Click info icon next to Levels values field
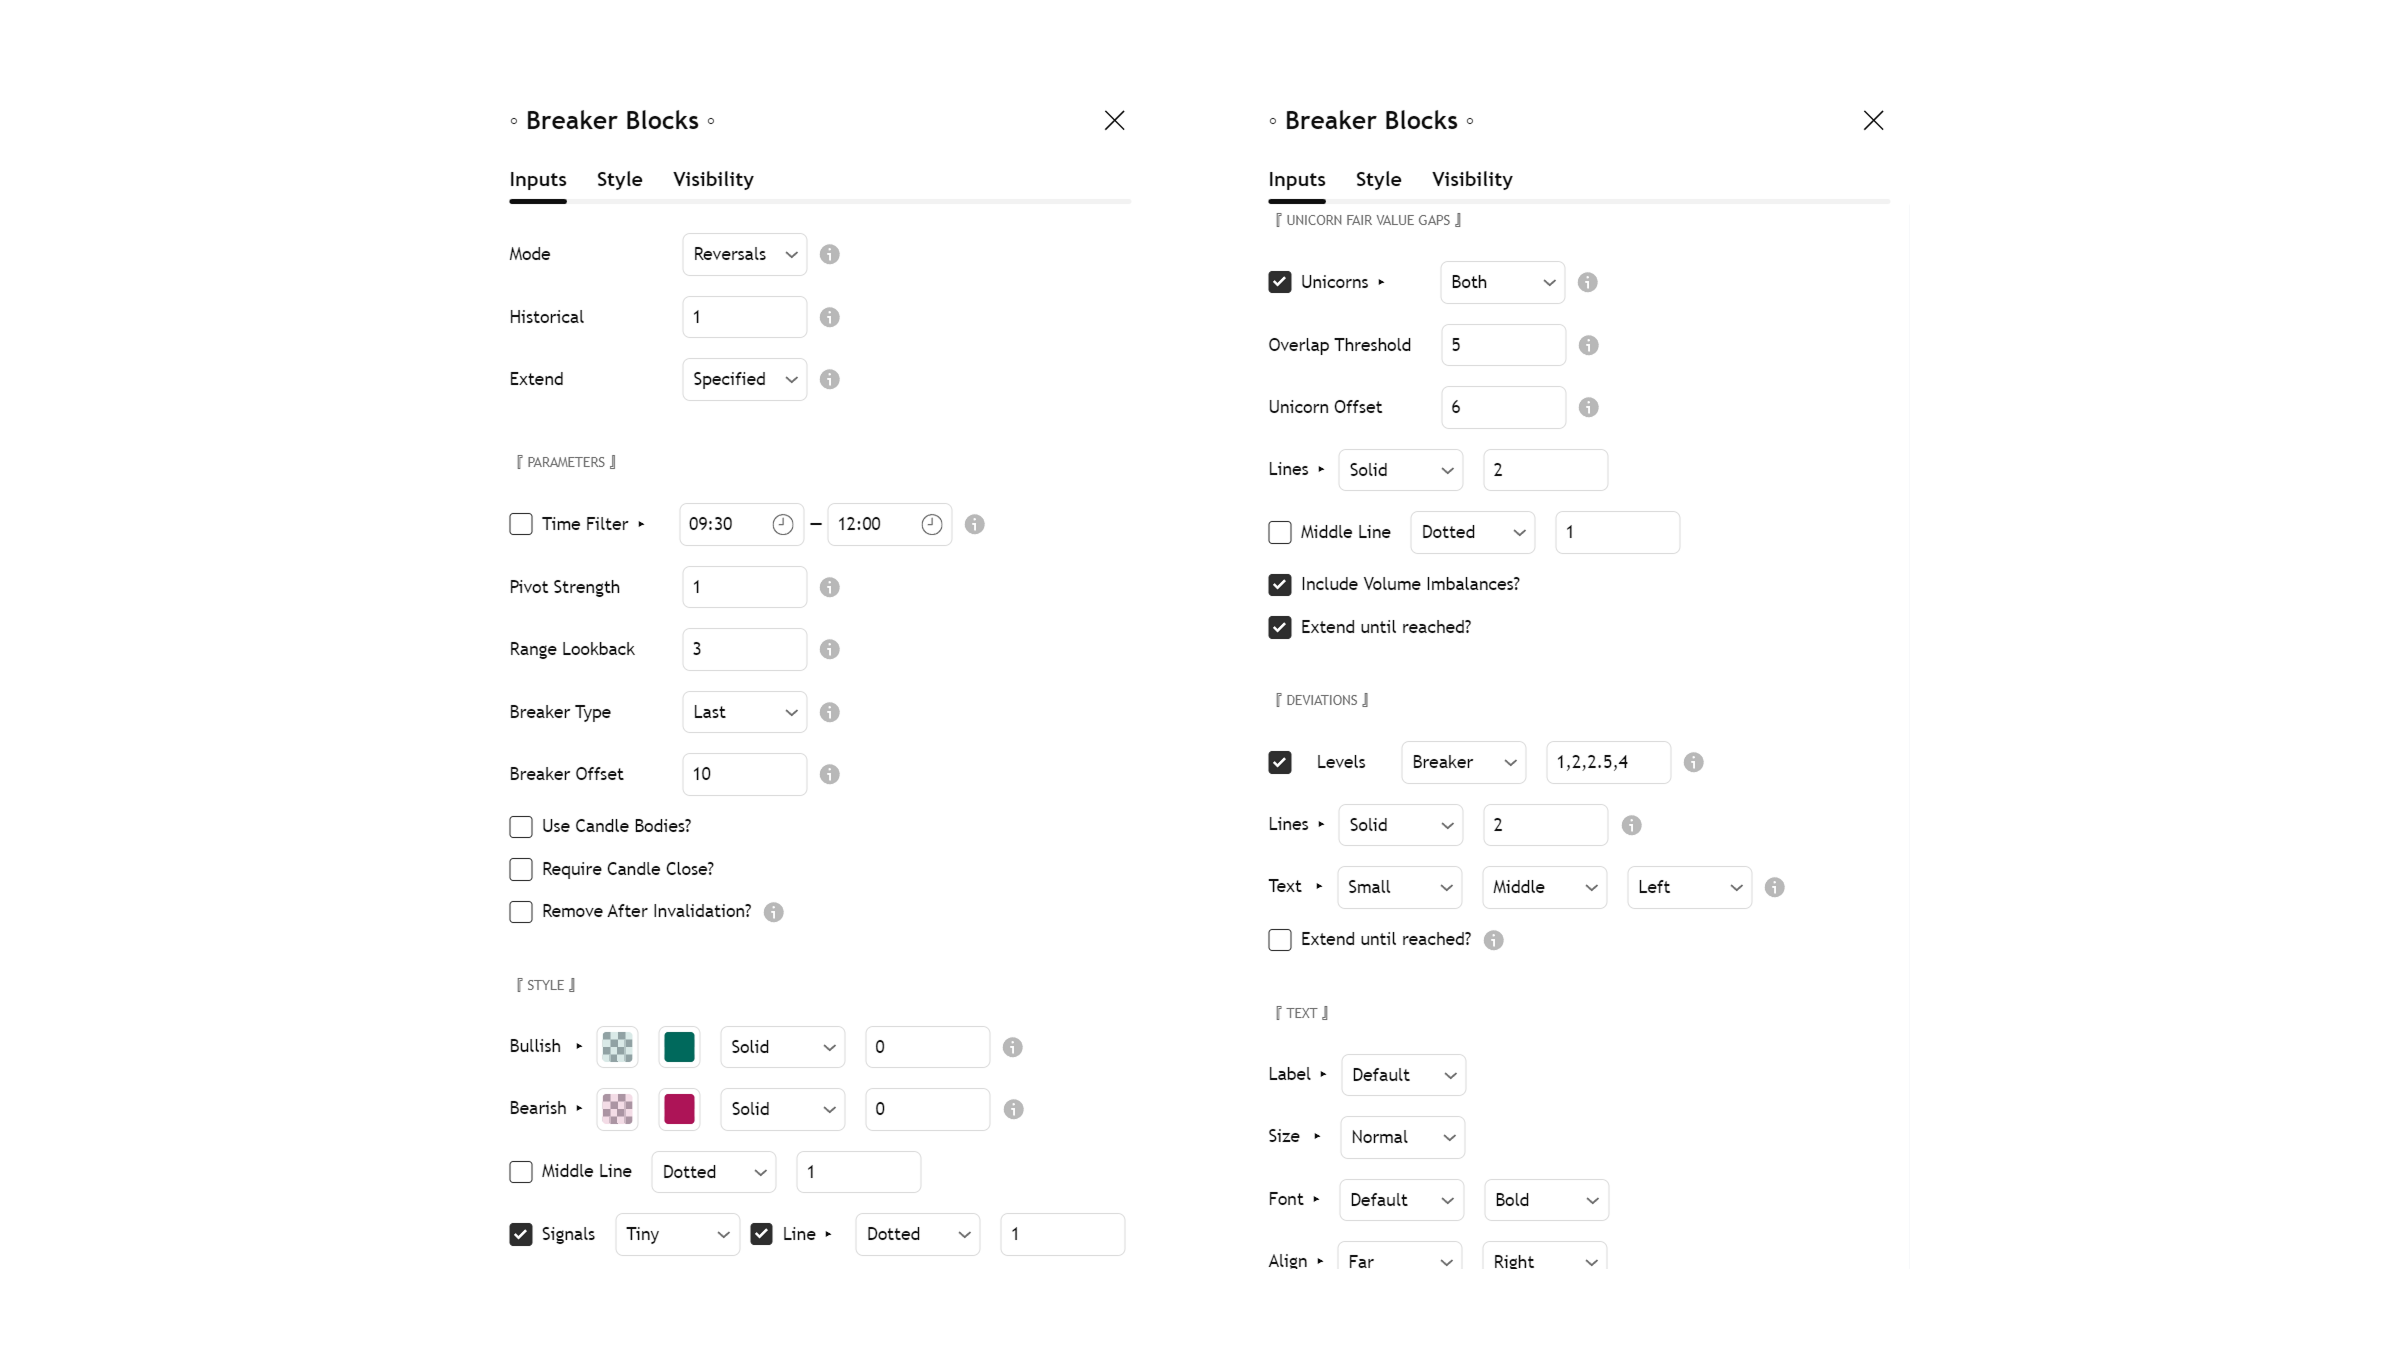This screenshot has height=1350, width=2400. tap(1693, 762)
